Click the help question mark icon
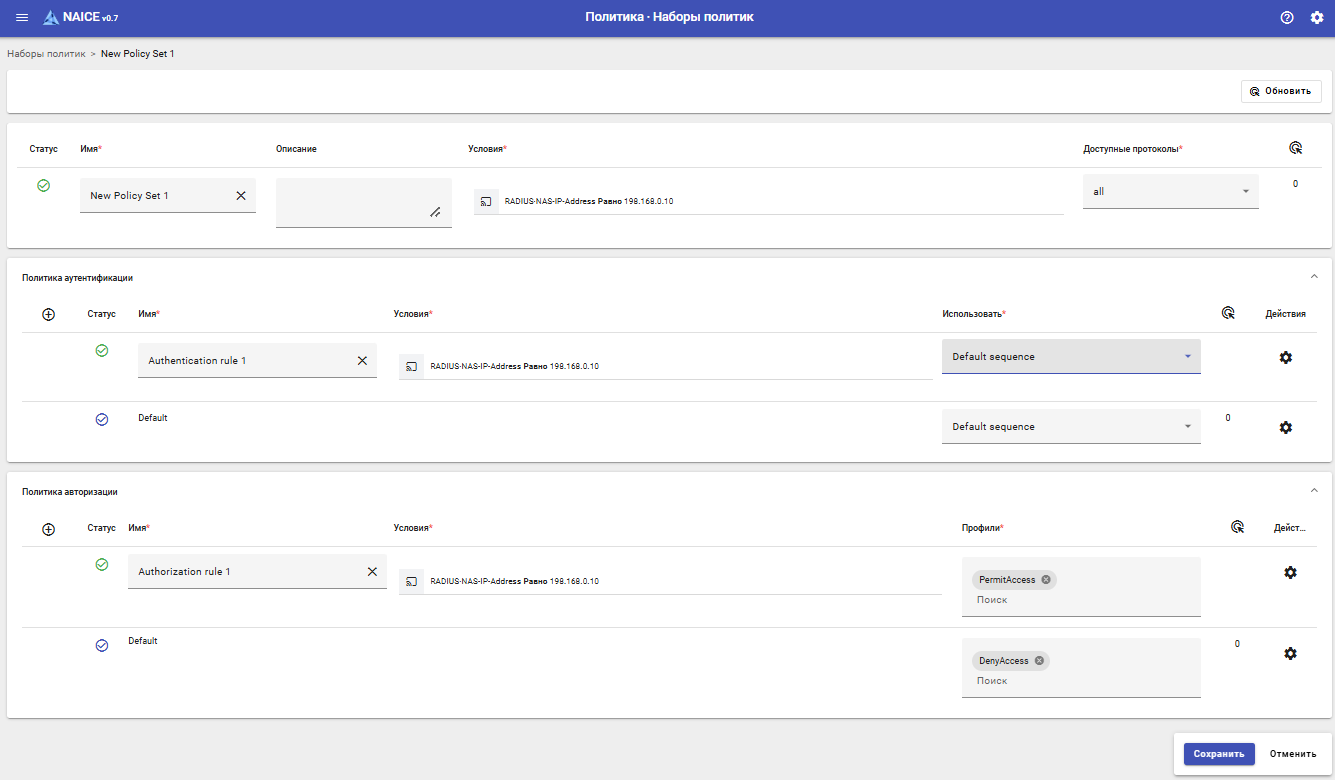Image resolution: width=1335 pixels, height=780 pixels. click(1287, 18)
